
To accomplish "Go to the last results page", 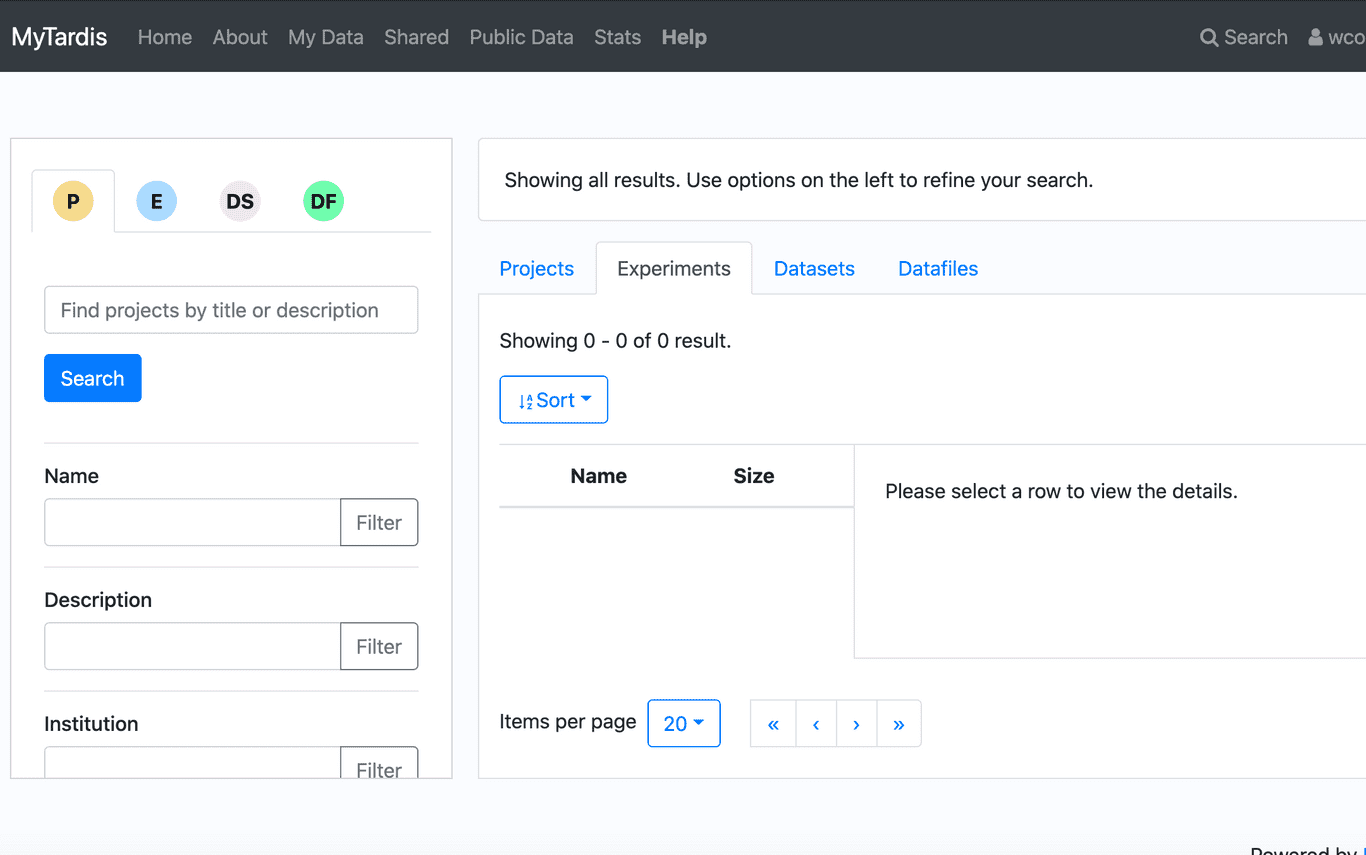I will tap(899, 723).
